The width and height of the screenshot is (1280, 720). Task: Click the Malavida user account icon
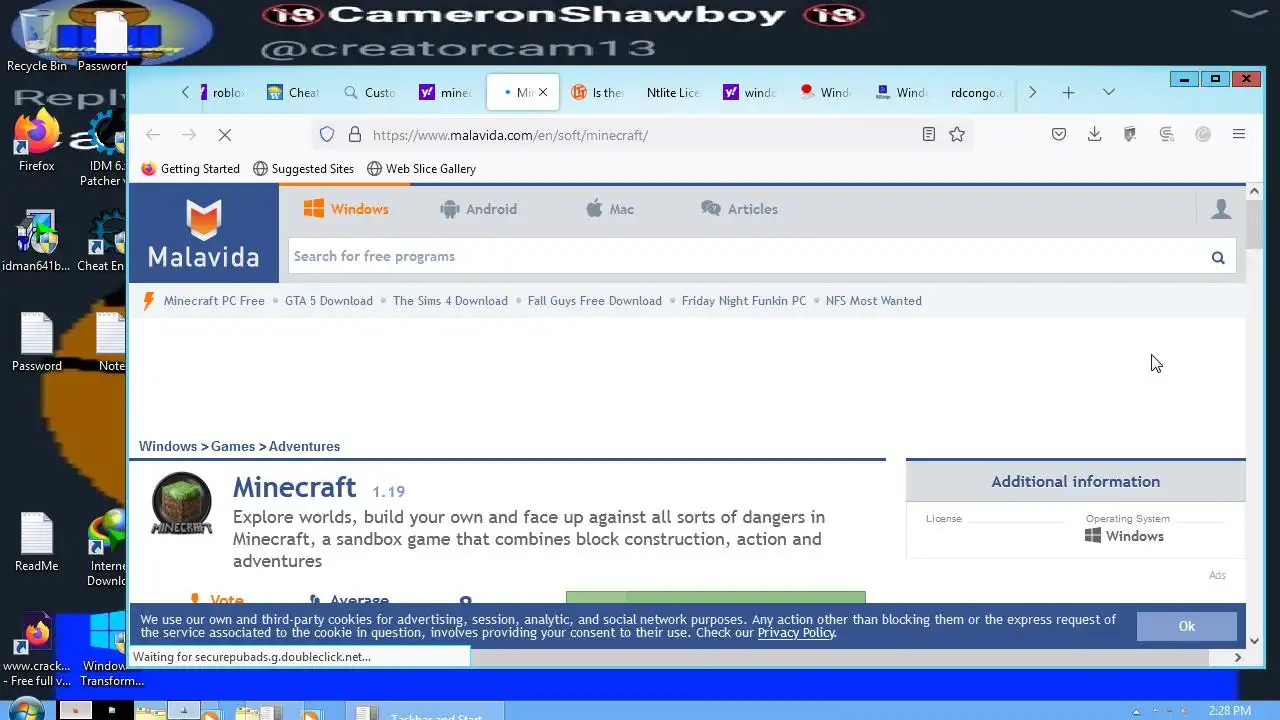pos(1221,209)
